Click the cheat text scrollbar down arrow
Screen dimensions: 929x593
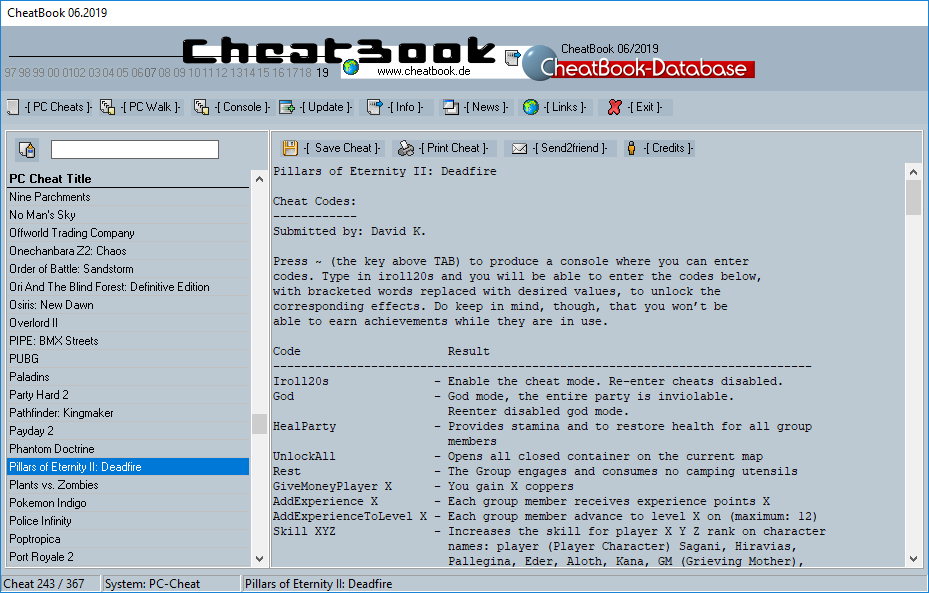[913, 558]
